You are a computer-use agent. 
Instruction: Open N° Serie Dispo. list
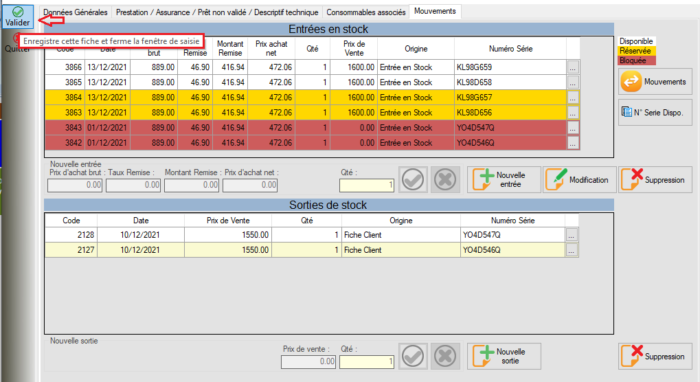655,112
